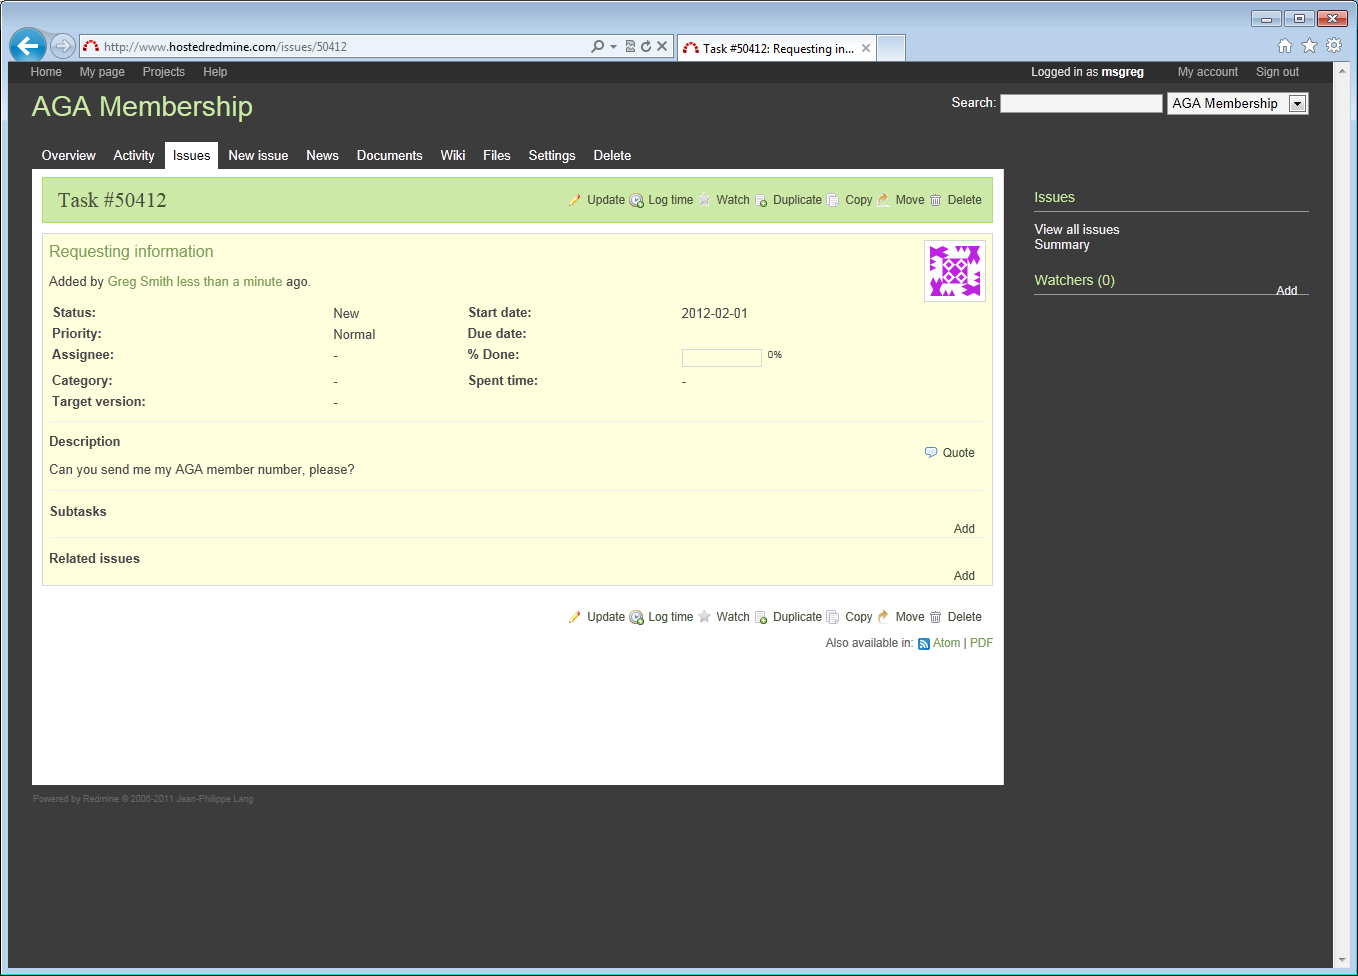Viewport: 1358px width, 976px height.
Task: Click the purple user avatar thumbnail
Action: coord(955,271)
